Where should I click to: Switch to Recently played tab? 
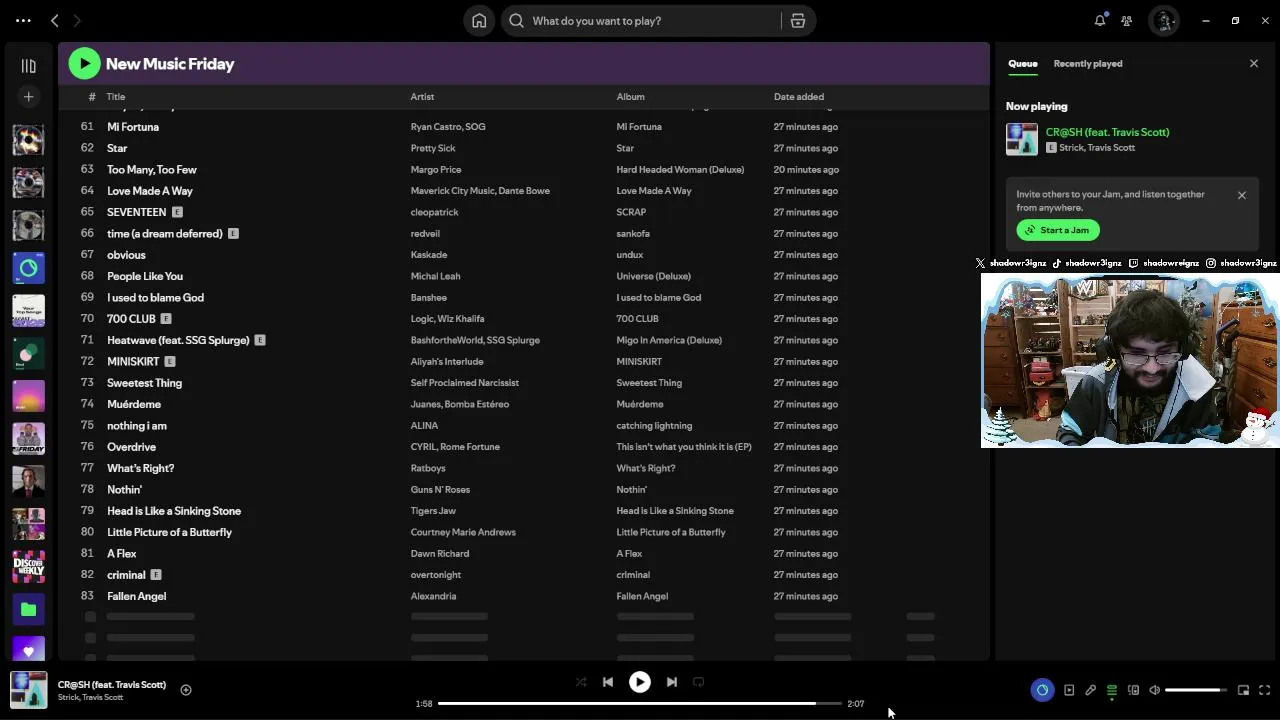pyautogui.click(x=1088, y=64)
